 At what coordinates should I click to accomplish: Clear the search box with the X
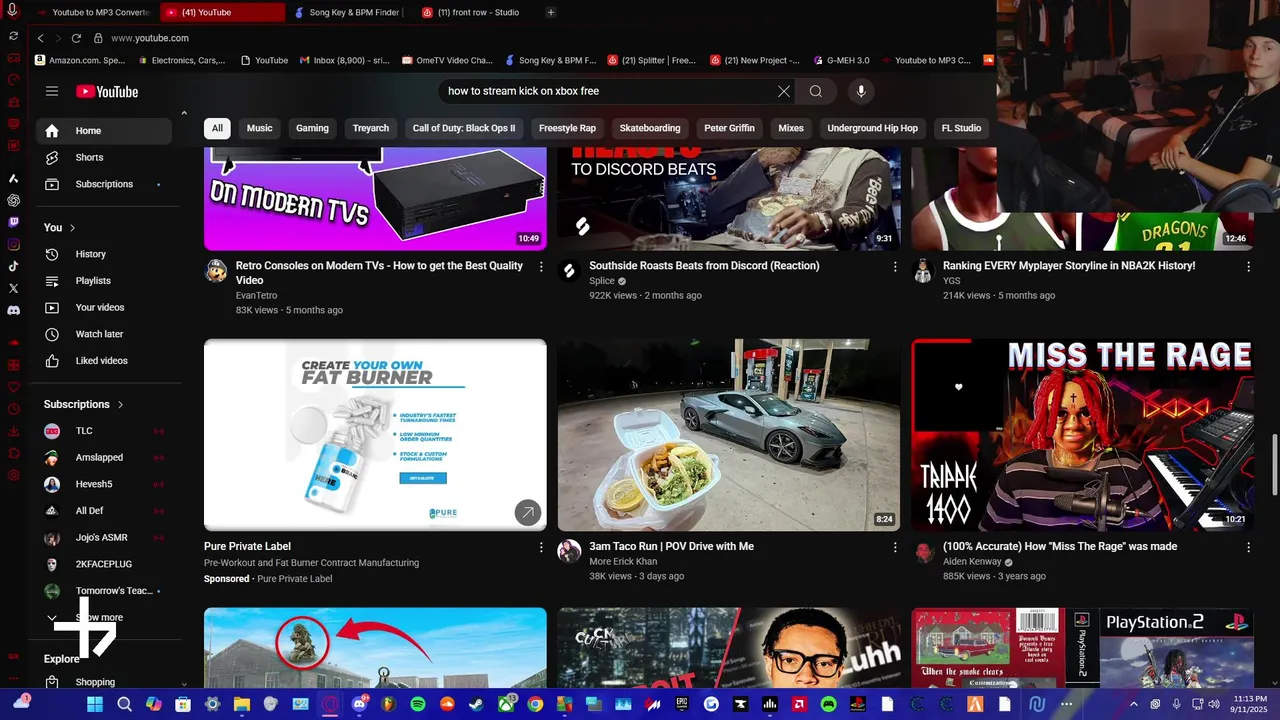click(784, 91)
